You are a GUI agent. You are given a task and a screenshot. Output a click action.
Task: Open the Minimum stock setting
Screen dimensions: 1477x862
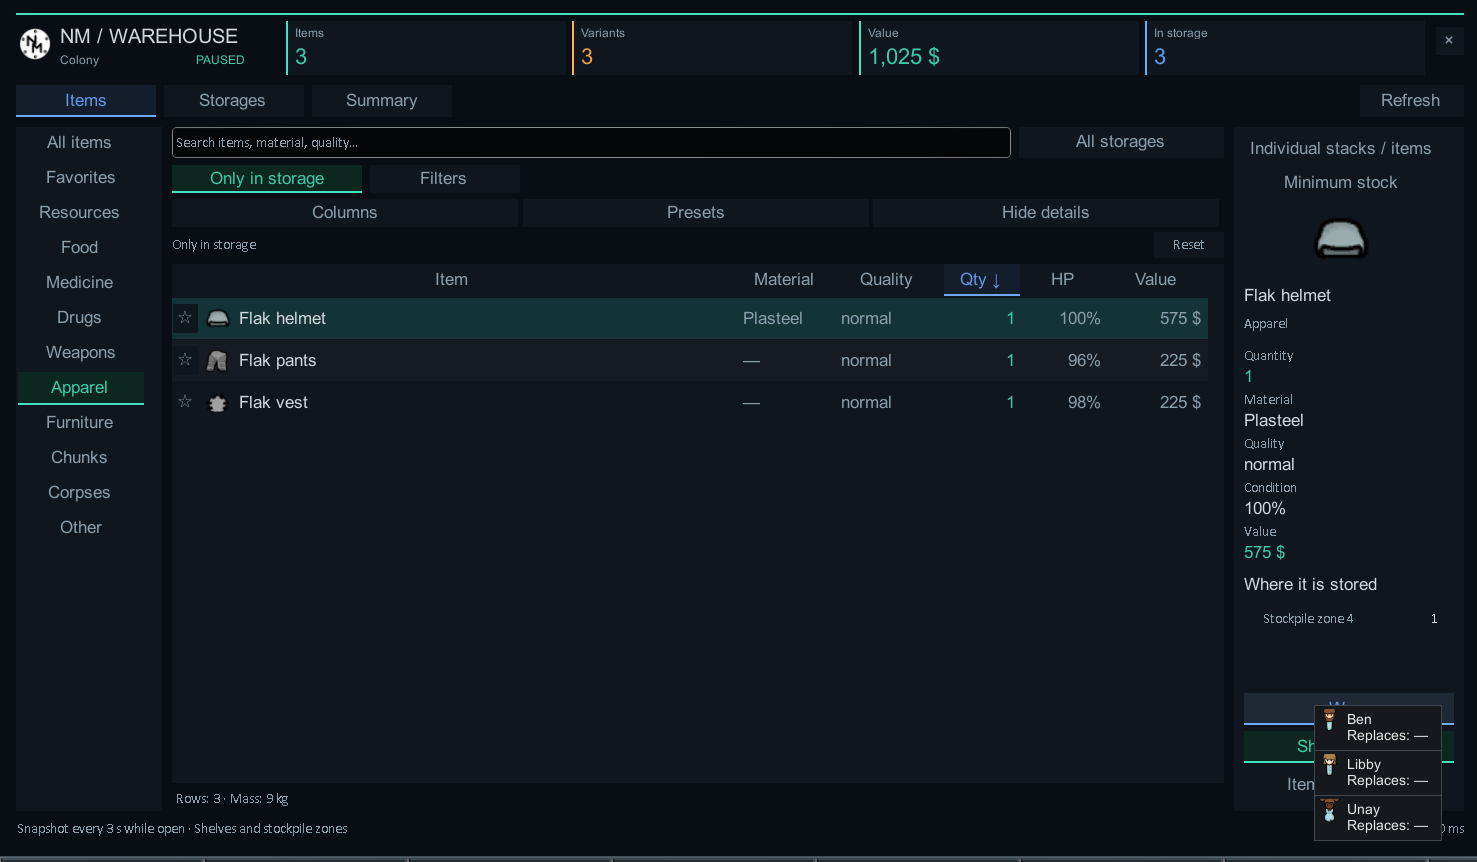click(x=1341, y=182)
